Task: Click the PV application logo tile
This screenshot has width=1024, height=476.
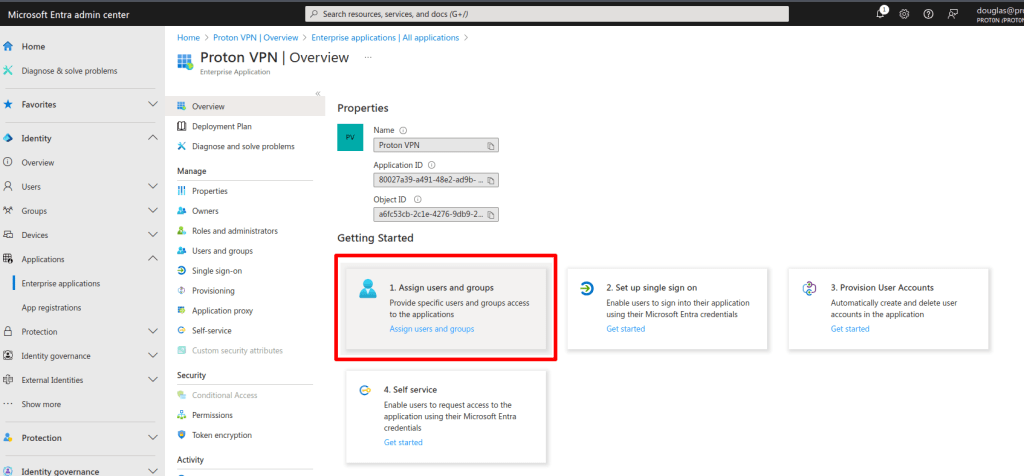Action: click(350, 138)
